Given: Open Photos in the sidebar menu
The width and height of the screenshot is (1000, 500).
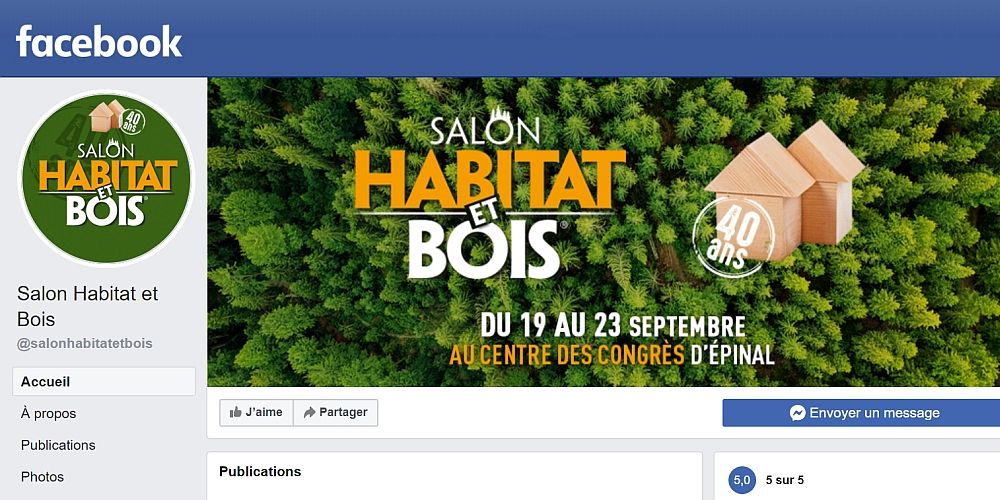Looking at the screenshot, I should (x=42, y=476).
